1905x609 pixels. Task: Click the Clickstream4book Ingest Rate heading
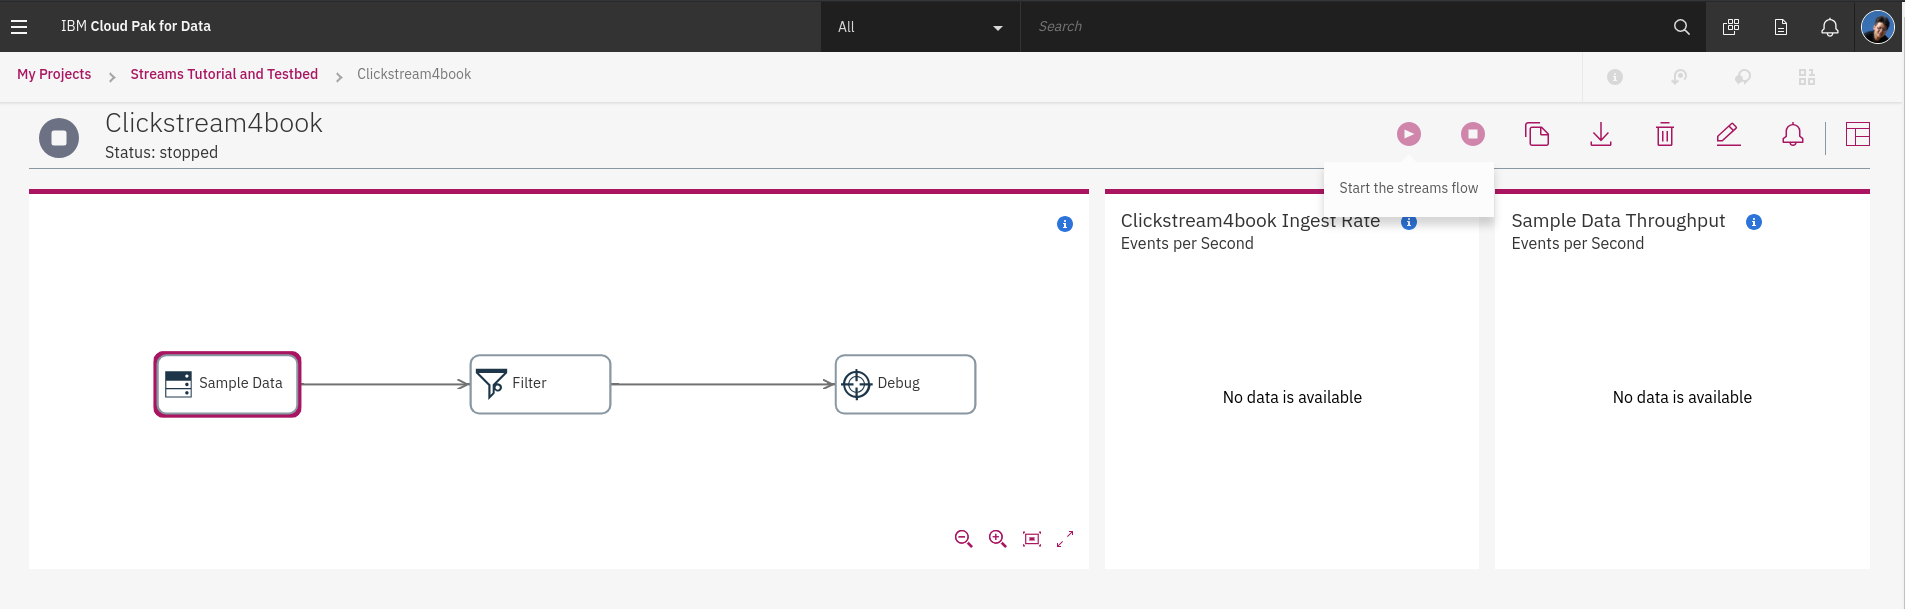click(1250, 221)
